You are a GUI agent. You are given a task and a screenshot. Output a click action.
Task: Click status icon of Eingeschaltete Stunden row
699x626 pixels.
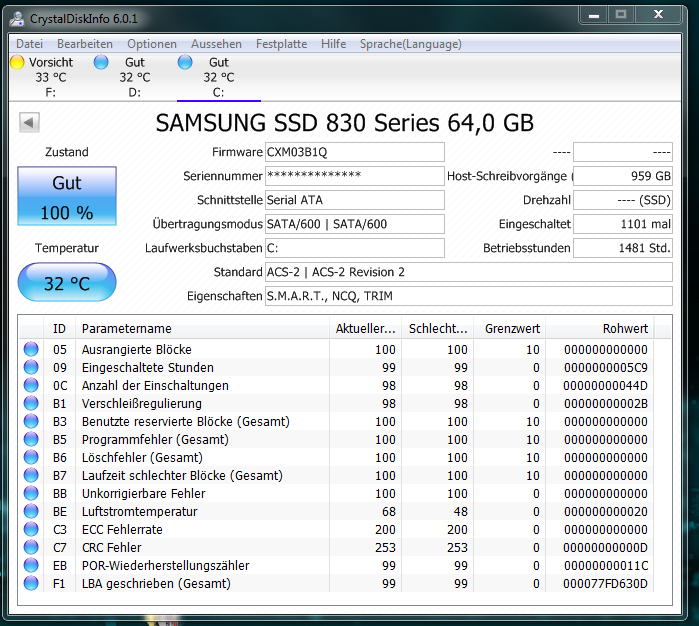(x=31, y=367)
